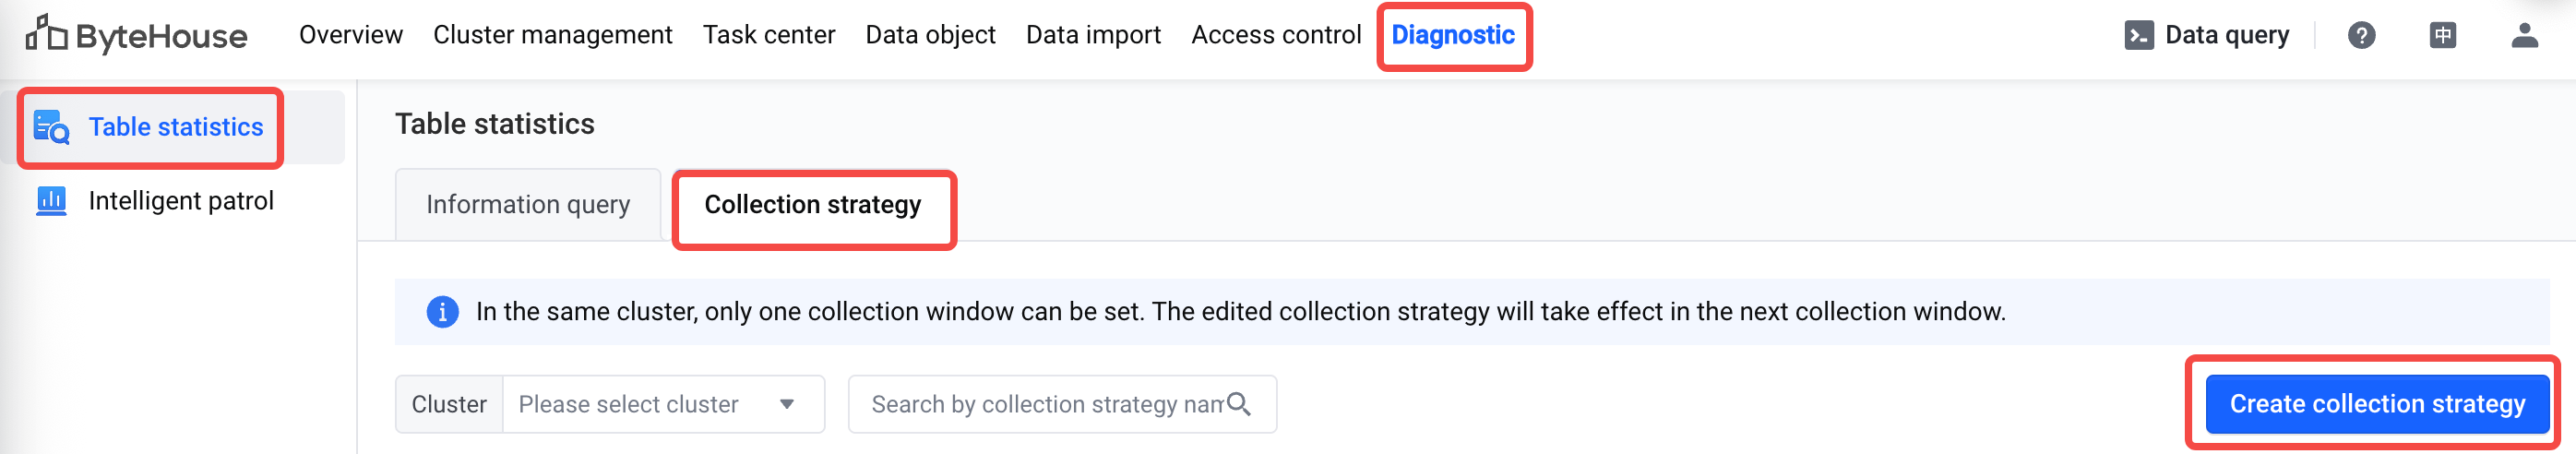Click the blue info notice icon
The height and width of the screenshot is (454, 2576).
pyautogui.click(x=442, y=312)
